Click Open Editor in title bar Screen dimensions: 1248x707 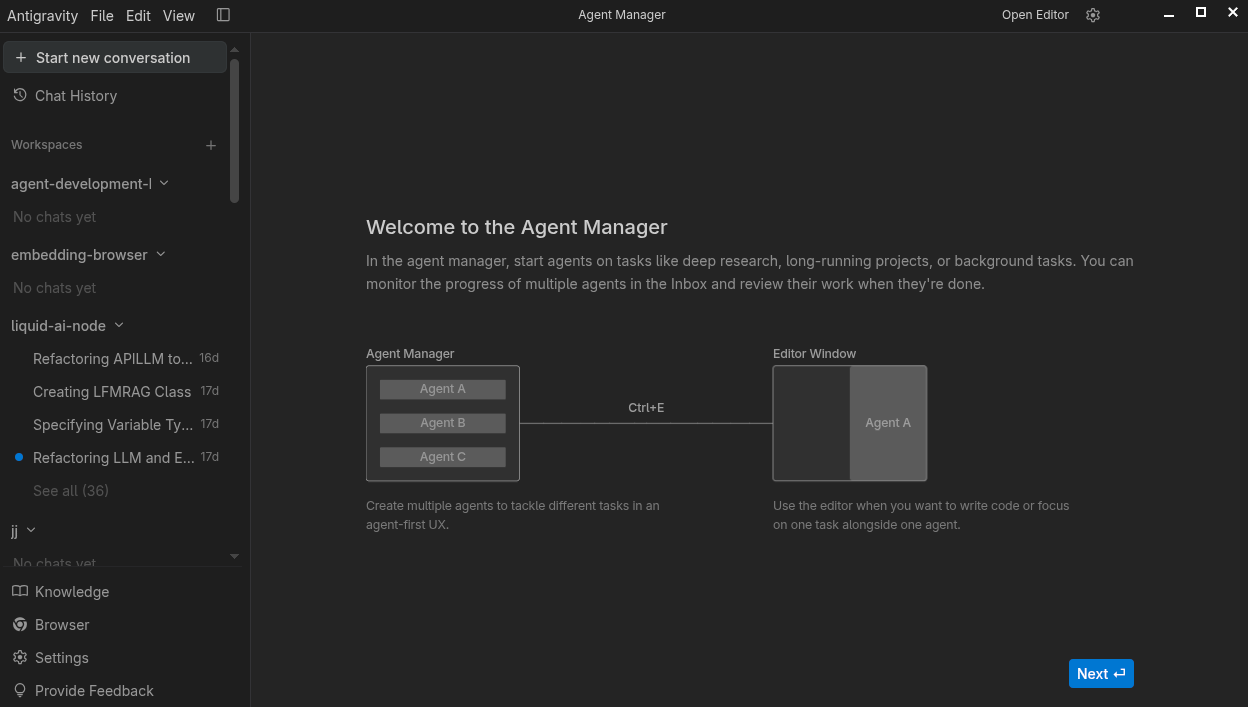[x=1035, y=15]
